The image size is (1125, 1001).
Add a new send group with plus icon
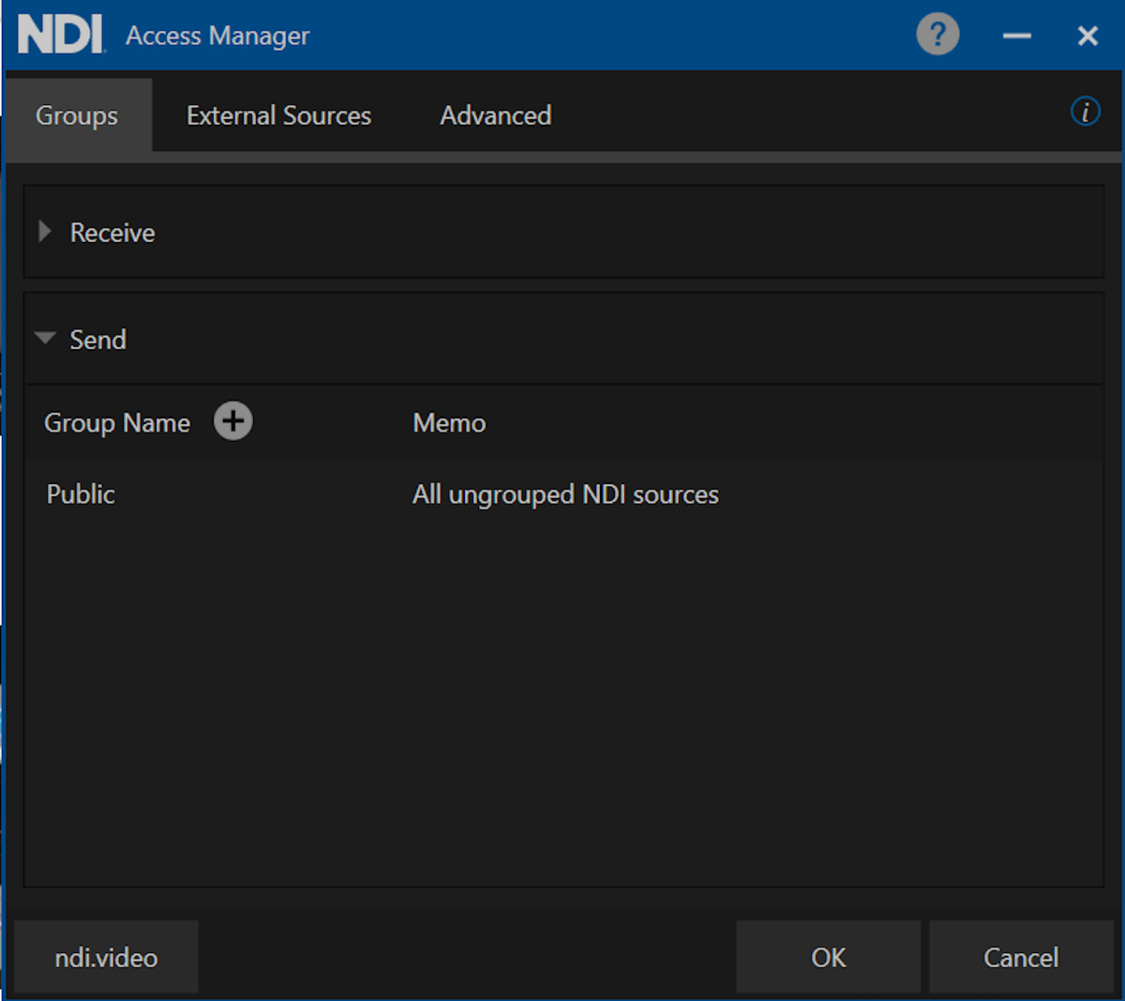tap(233, 422)
